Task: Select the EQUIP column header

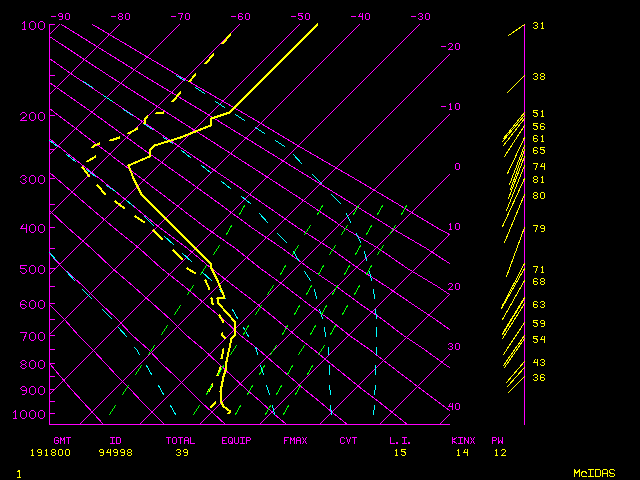Action: (x=237, y=440)
